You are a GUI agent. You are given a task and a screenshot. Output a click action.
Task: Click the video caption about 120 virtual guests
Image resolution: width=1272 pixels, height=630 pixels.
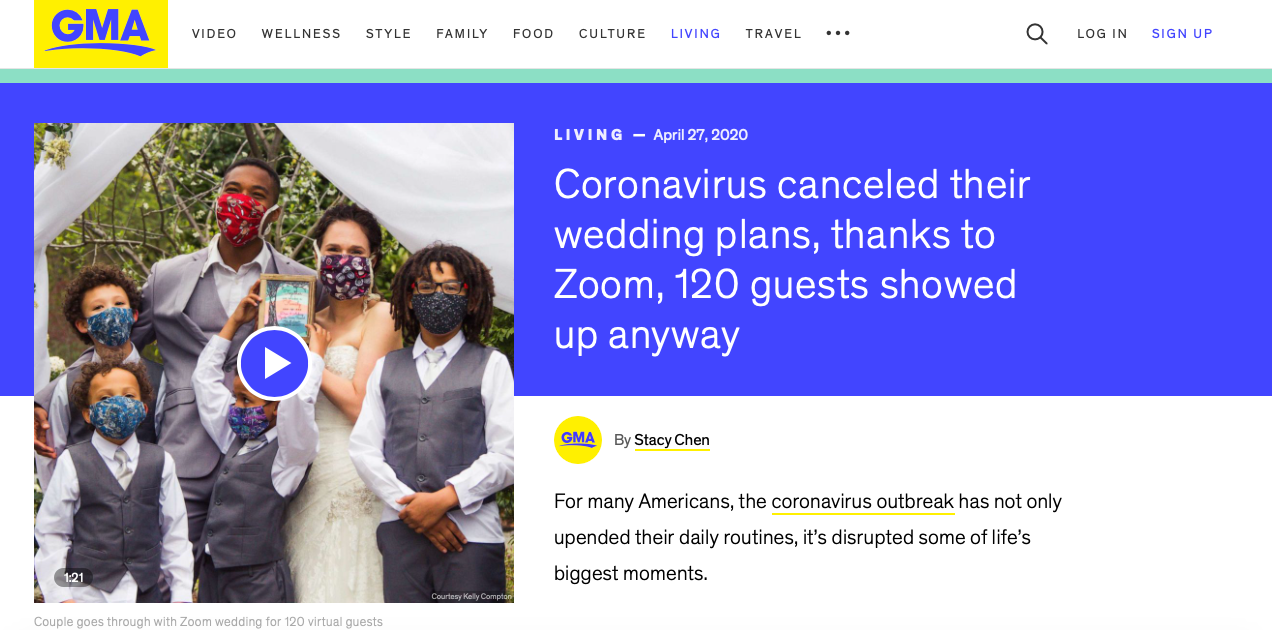point(208,622)
